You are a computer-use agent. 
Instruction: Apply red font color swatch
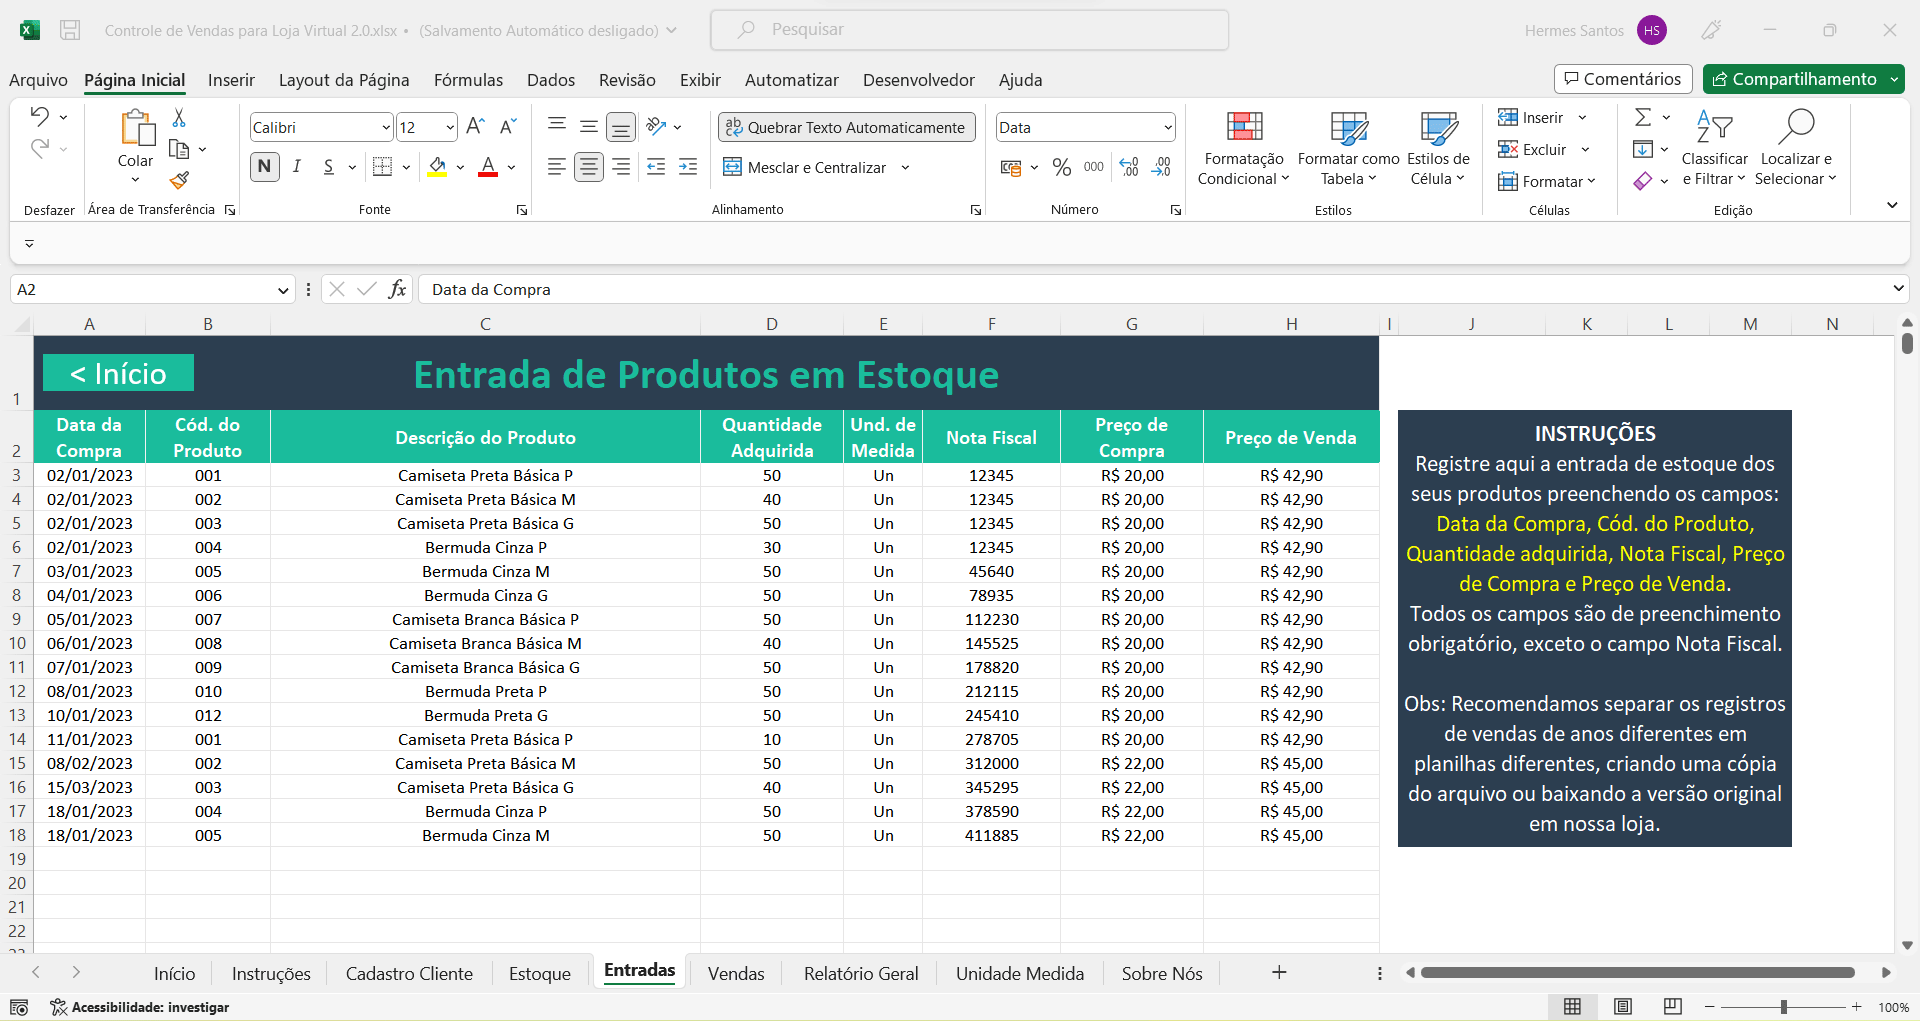click(488, 167)
